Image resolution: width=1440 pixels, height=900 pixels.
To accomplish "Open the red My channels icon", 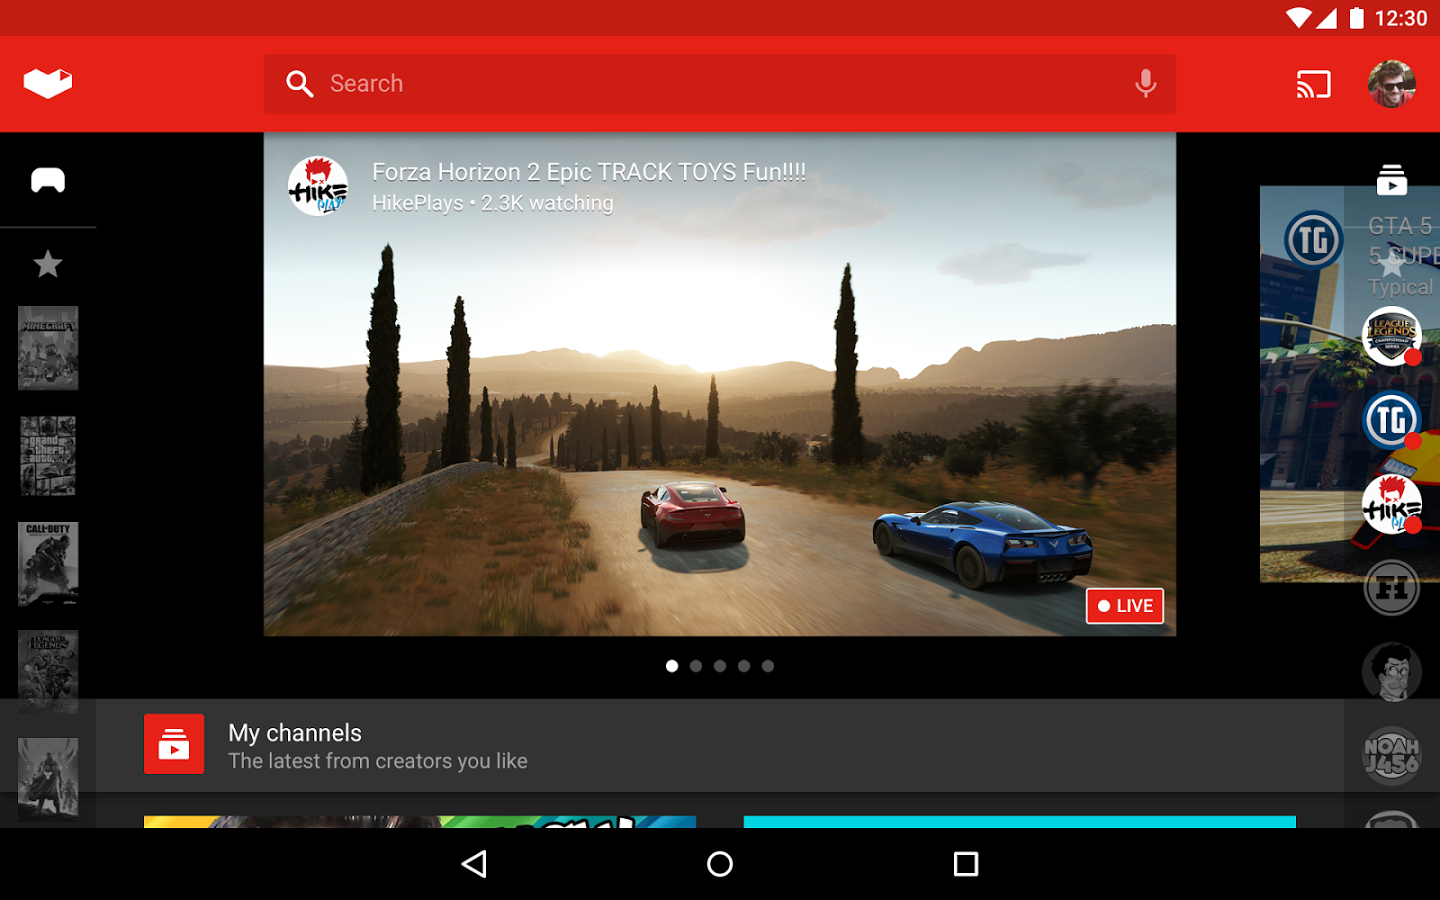I will tap(174, 744).
